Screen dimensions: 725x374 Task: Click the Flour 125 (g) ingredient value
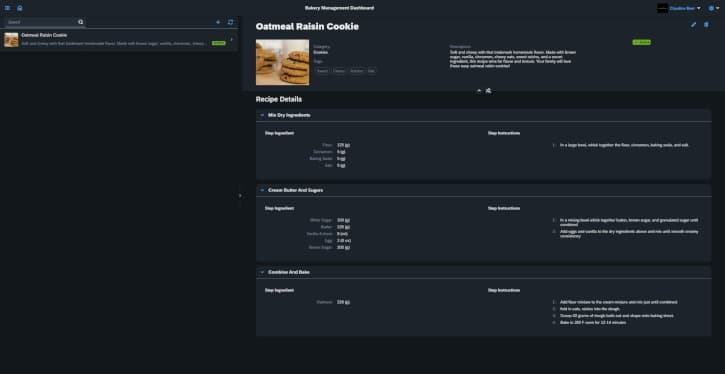[343, 145]
